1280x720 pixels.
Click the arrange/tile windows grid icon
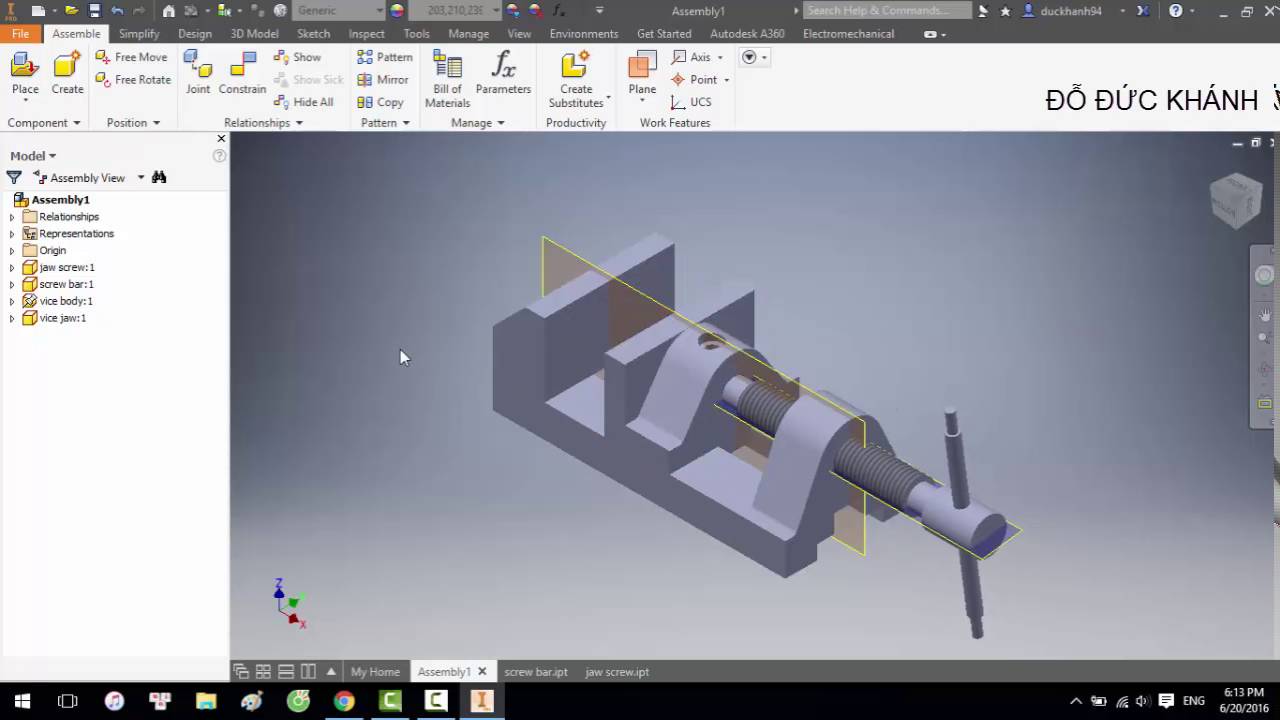pyautogui.click(x=263, y=672)
